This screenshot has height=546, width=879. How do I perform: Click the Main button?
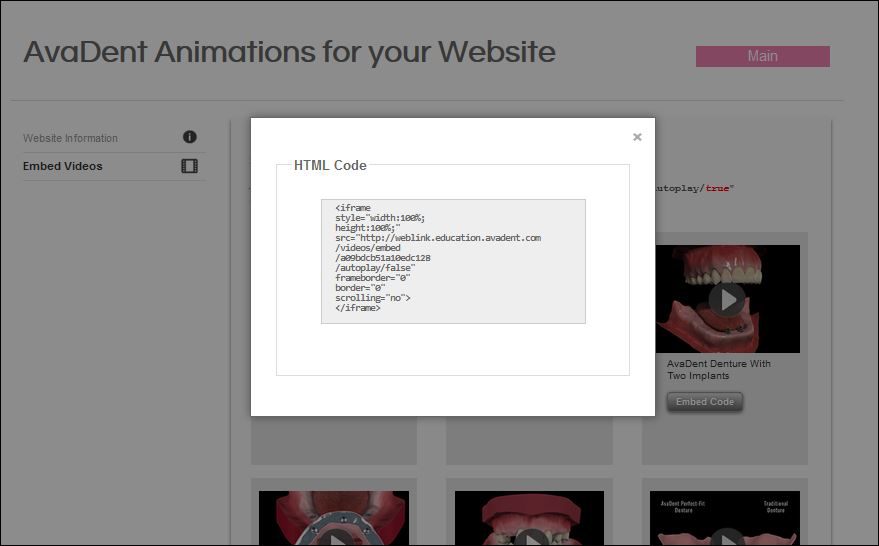[762, 56]
